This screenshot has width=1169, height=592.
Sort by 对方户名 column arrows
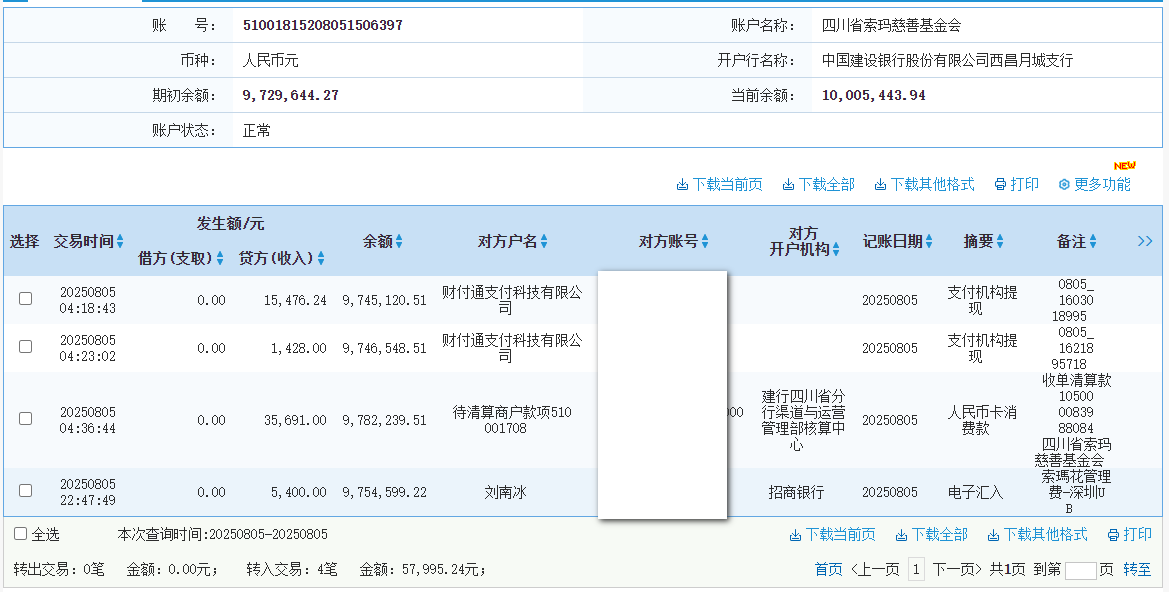point(543,242)
